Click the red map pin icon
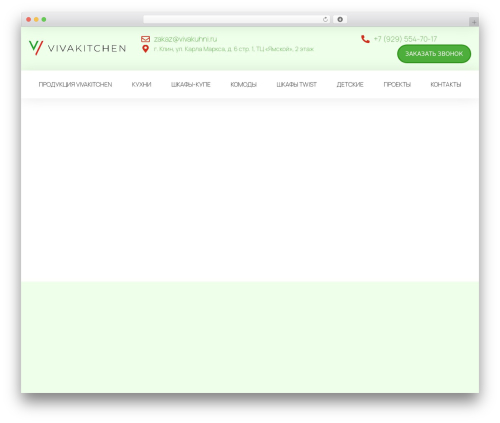This screenshot has width=500, height=423. pos(145,49)
